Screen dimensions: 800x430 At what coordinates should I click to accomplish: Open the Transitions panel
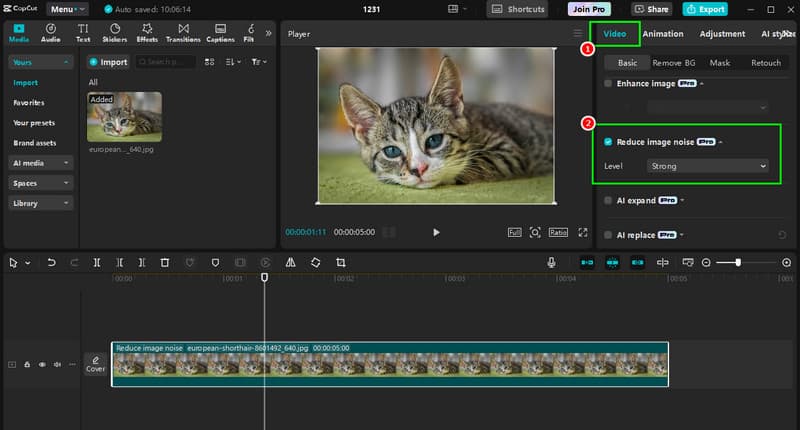[x=183, y=33]
